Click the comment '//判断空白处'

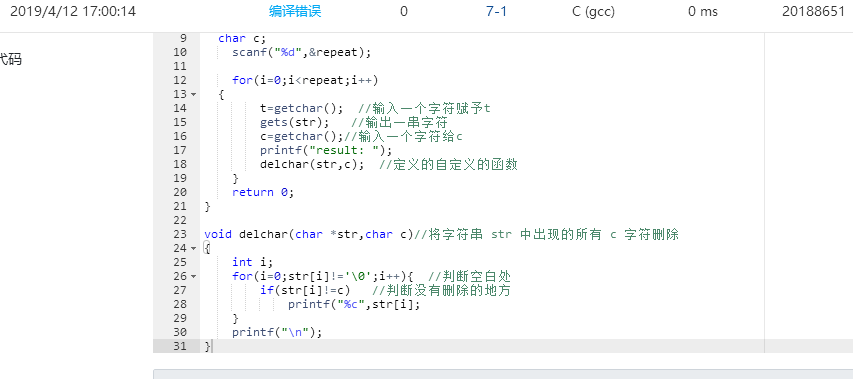coord(469,276)
